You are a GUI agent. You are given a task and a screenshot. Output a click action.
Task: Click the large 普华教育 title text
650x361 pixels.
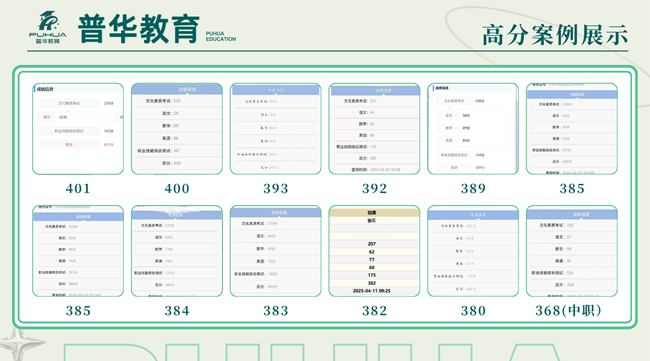[139, 29]
